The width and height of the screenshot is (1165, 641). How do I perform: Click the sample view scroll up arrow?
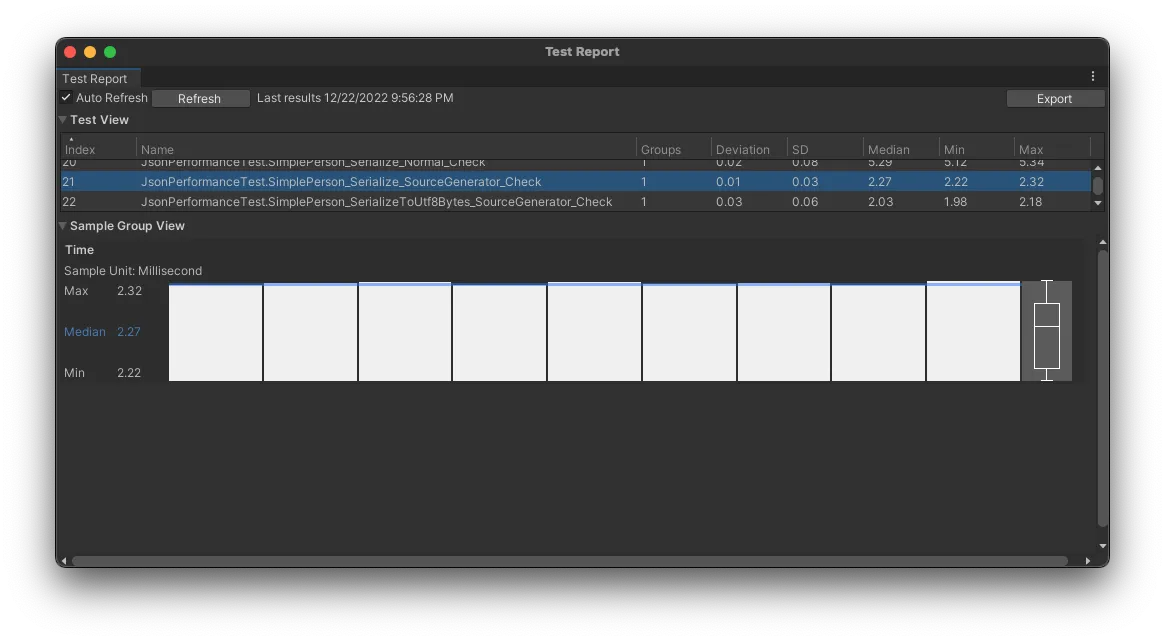pos(1103,242)
